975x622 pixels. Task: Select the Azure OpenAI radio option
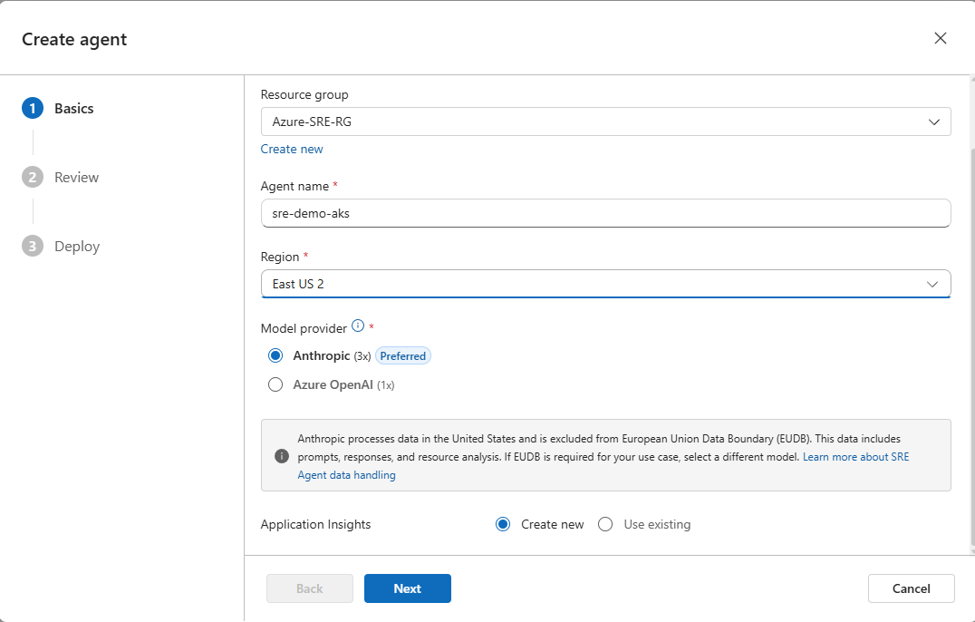275,385
